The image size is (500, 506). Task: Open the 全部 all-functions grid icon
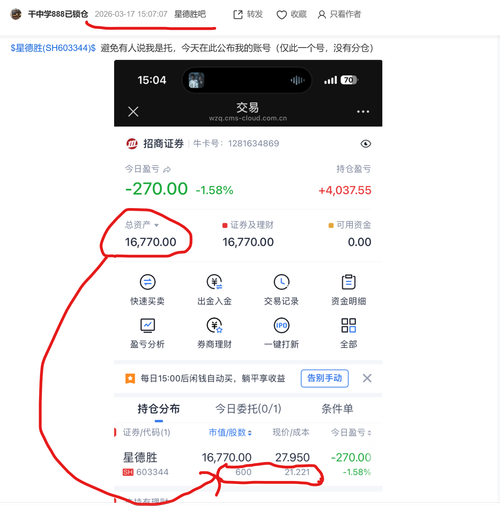[348, 325]
